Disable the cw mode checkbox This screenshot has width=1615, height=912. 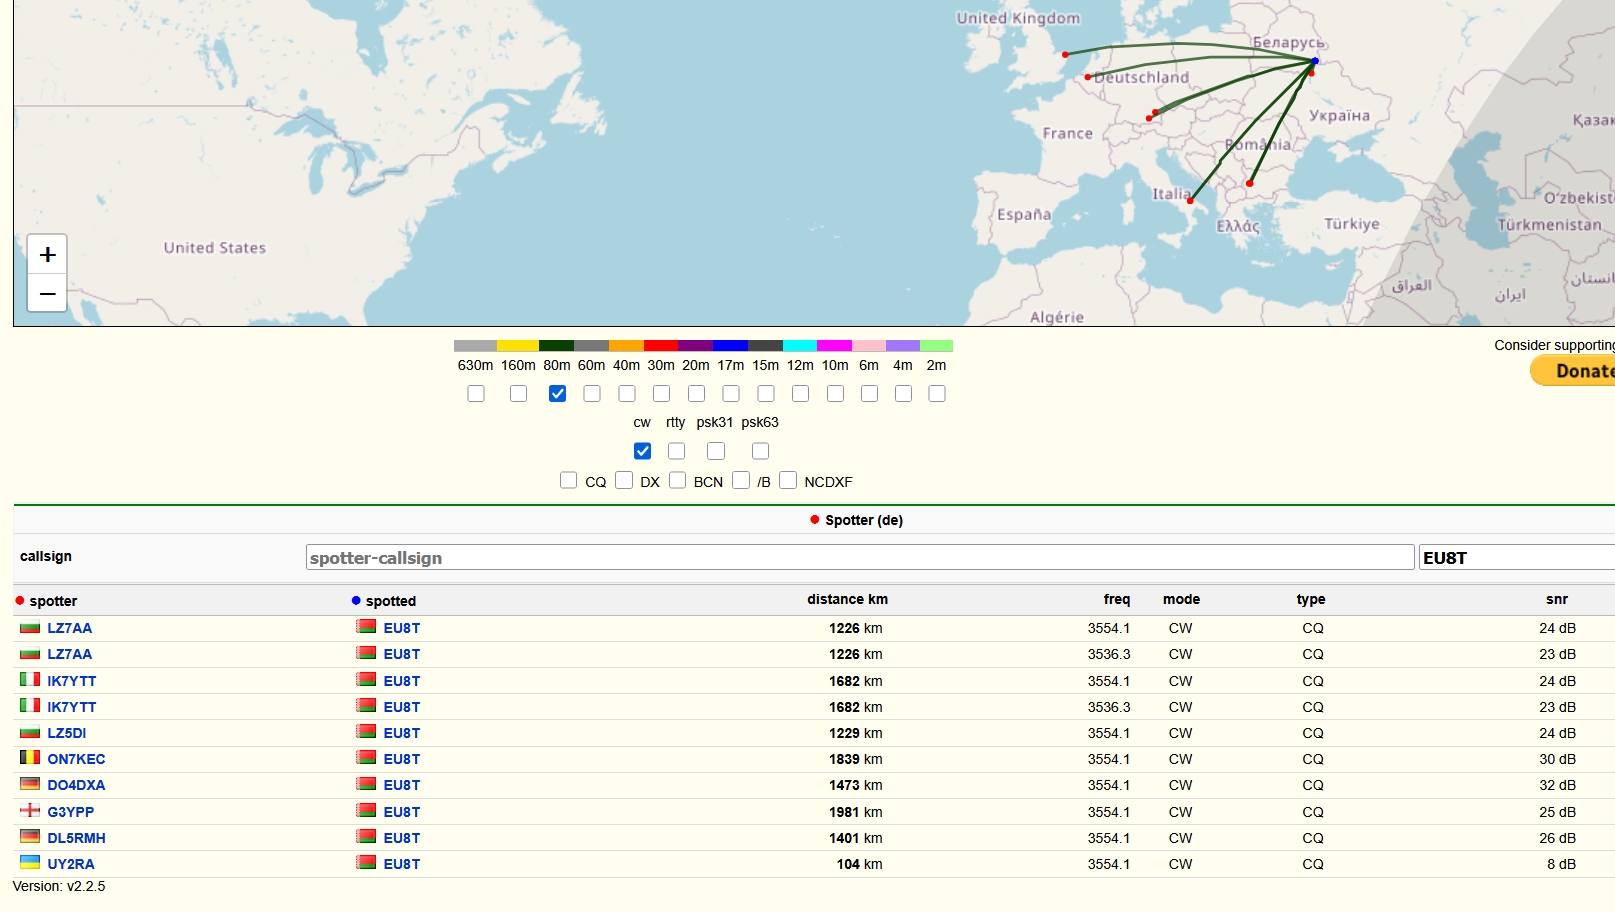pos(642,451)
